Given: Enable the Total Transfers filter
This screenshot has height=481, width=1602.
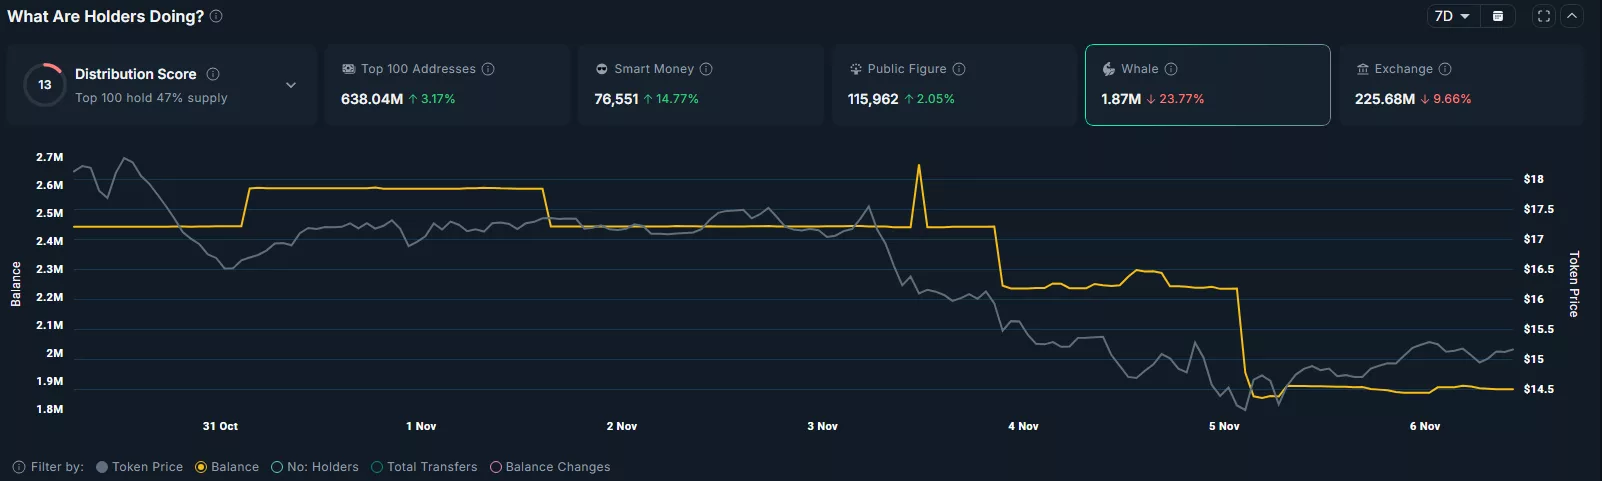Looking at the screenshot, I should pos(424,467).
